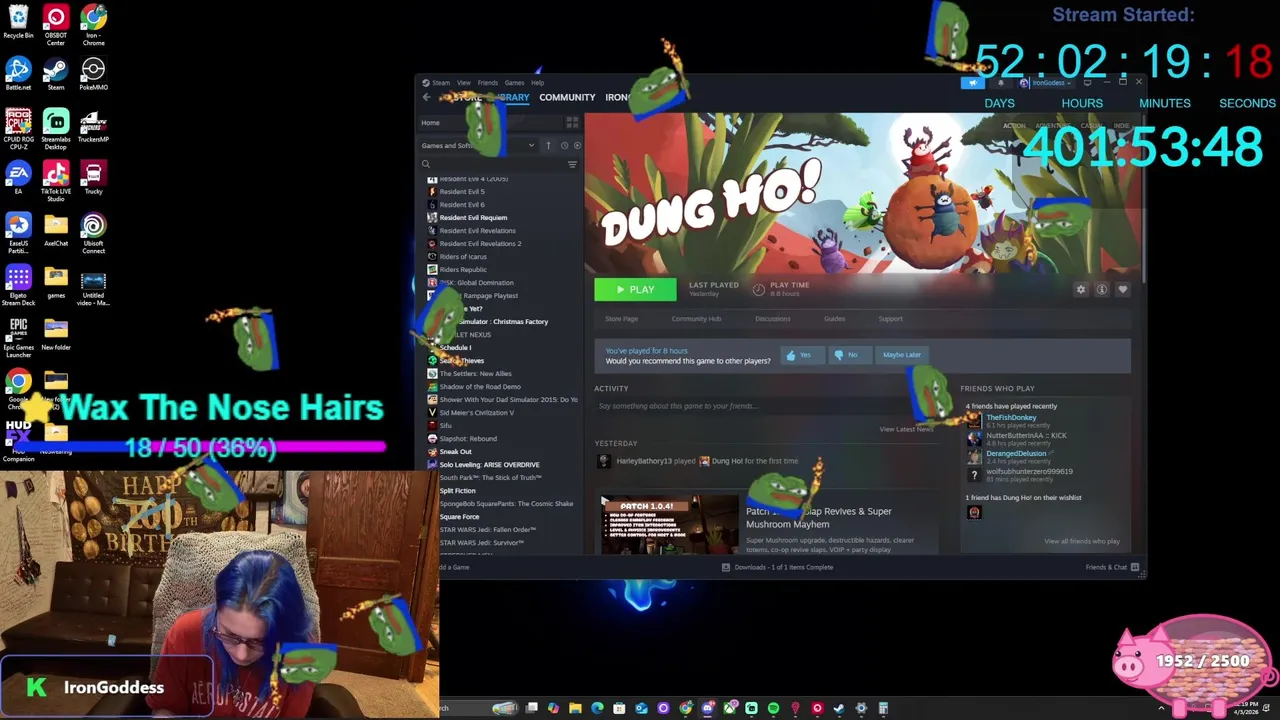Click the Maybe Later button
1280x720 pixels.
pyautogui.click(x=901, y=355)
